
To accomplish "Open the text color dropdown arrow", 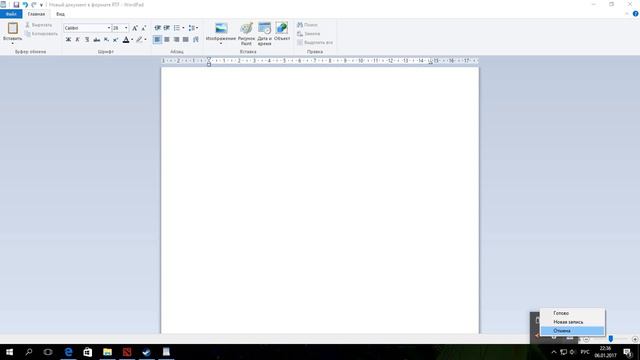I will pyautogui.click(x=132, y=40).
